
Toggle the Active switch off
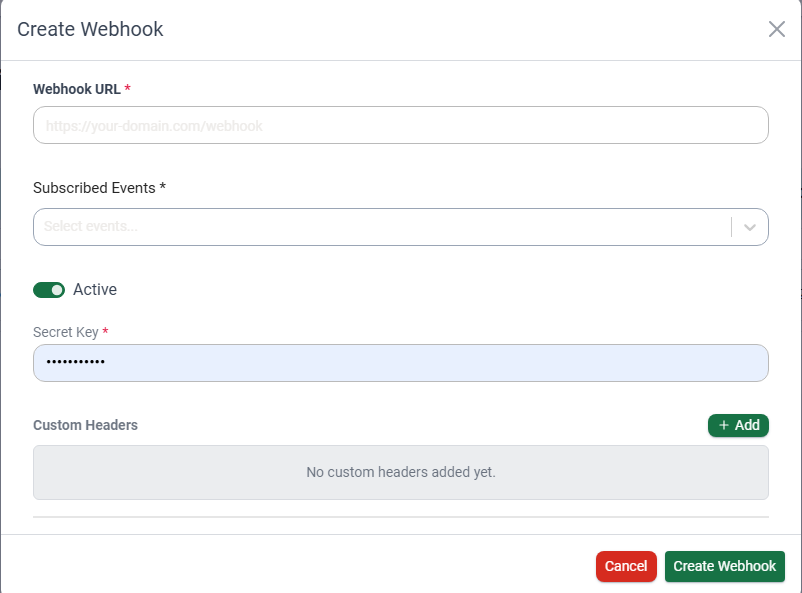coord(49,290)
